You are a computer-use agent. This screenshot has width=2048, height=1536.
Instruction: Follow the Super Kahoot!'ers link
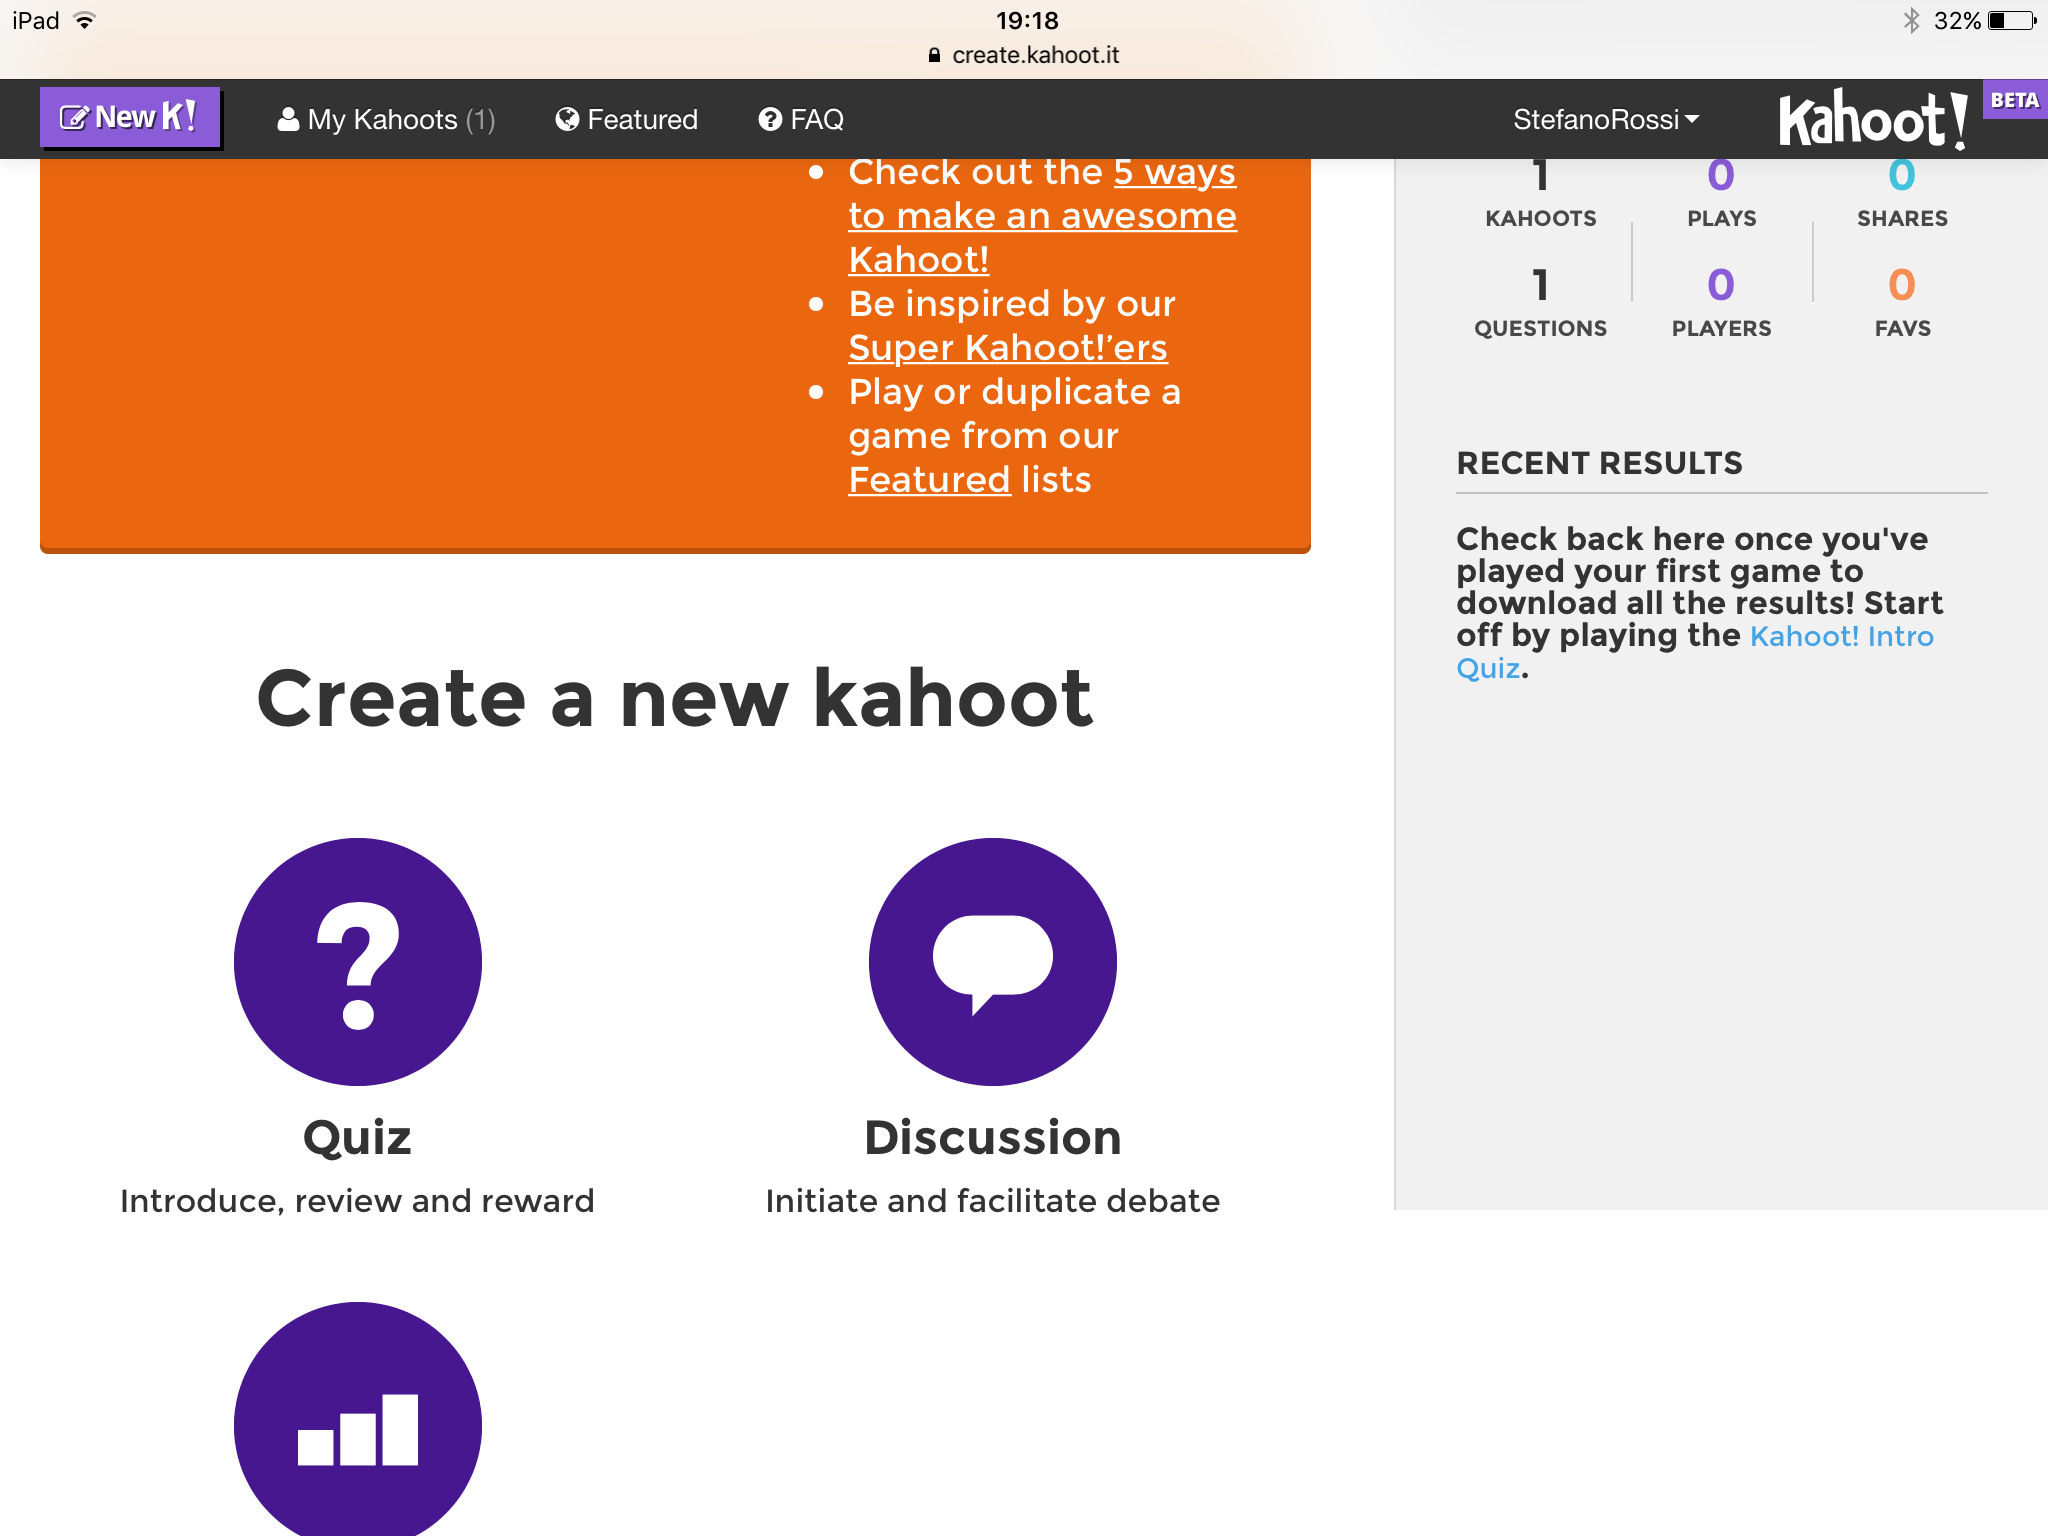coord(1007,348)
